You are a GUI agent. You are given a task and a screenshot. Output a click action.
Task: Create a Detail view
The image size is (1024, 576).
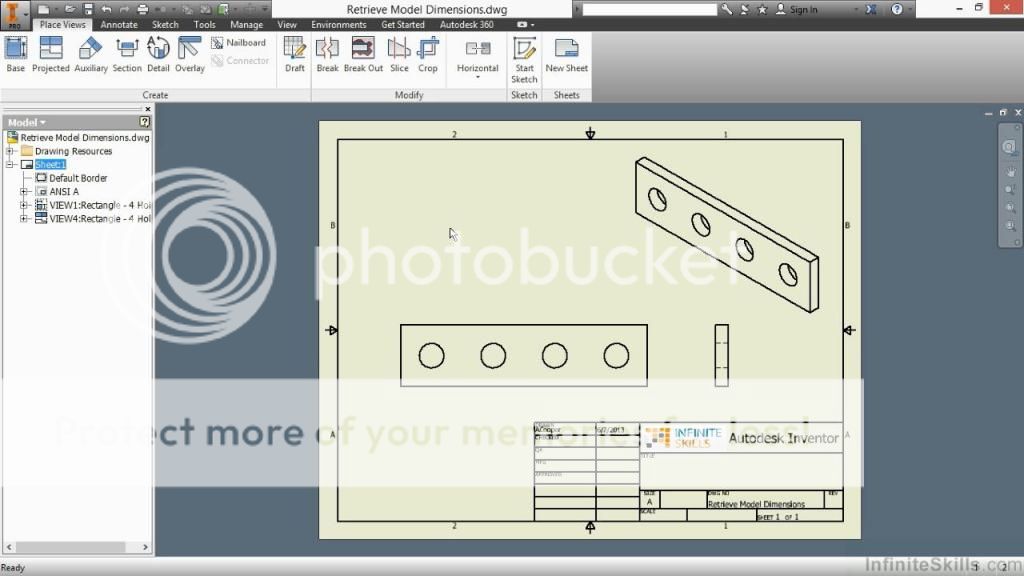point(158,54)
